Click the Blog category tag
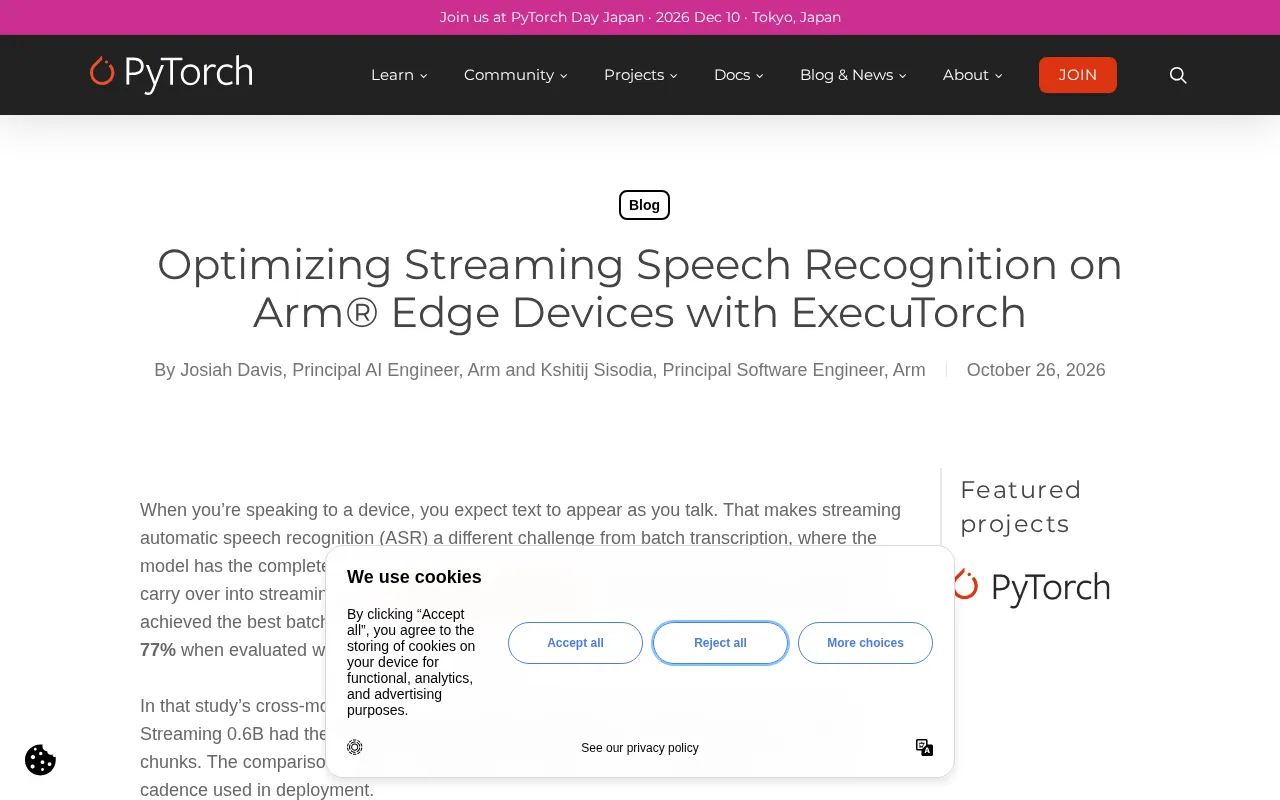This screenshot has width=1280, height=800. [x=644, y=205]
